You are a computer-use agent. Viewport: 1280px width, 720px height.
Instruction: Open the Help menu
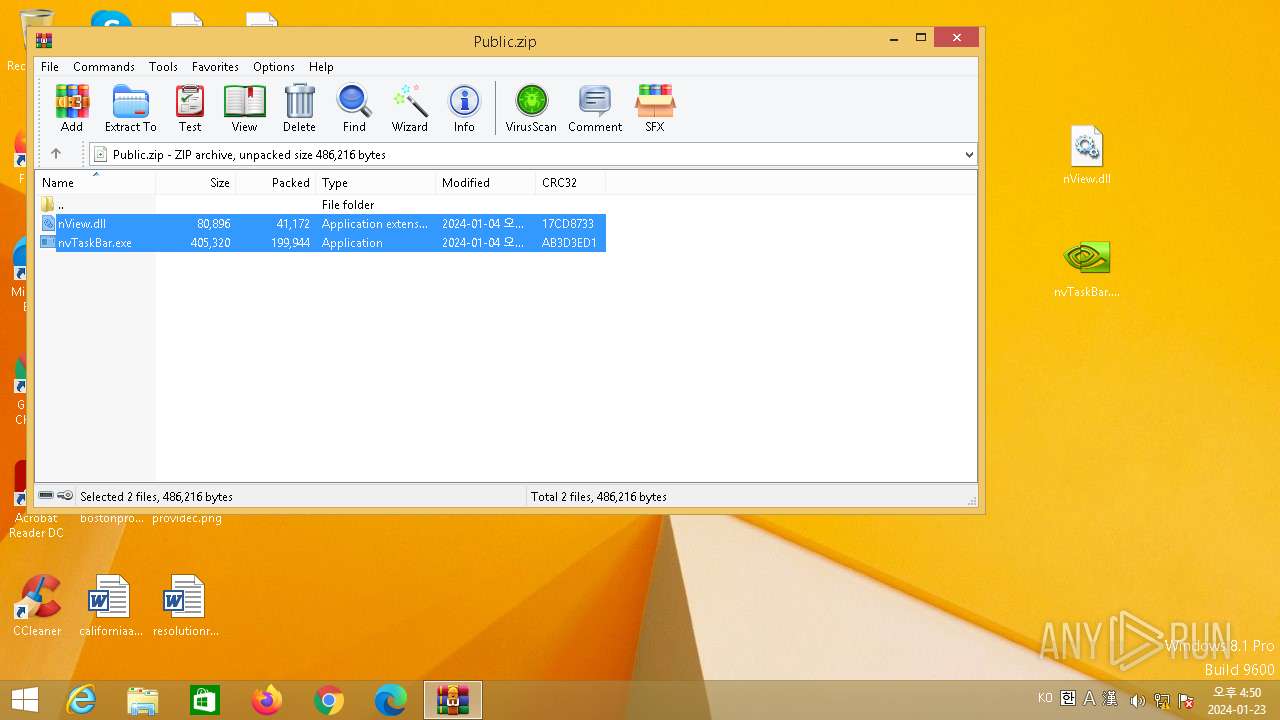click(x=321, y=67)
